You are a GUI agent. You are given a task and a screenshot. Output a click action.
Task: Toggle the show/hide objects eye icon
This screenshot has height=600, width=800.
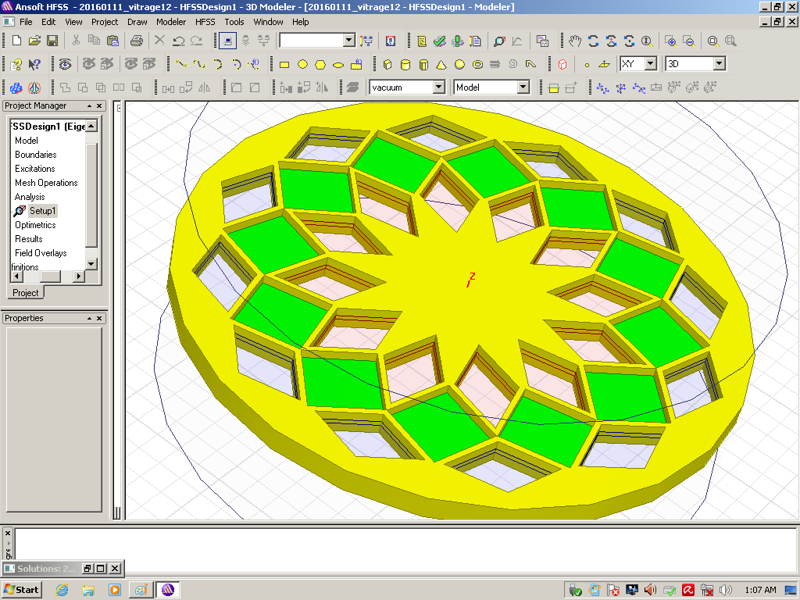coord(66,64)
